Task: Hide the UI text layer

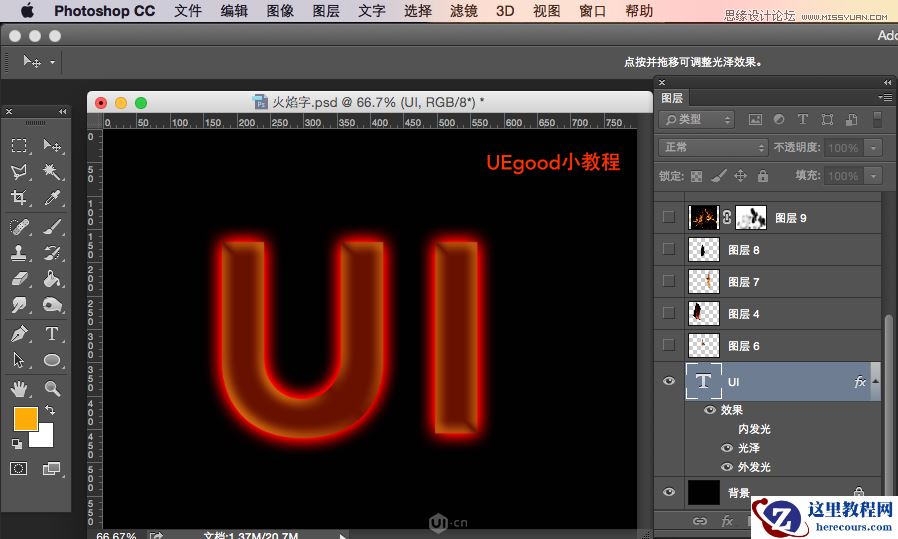Action: tap(668, 381)
